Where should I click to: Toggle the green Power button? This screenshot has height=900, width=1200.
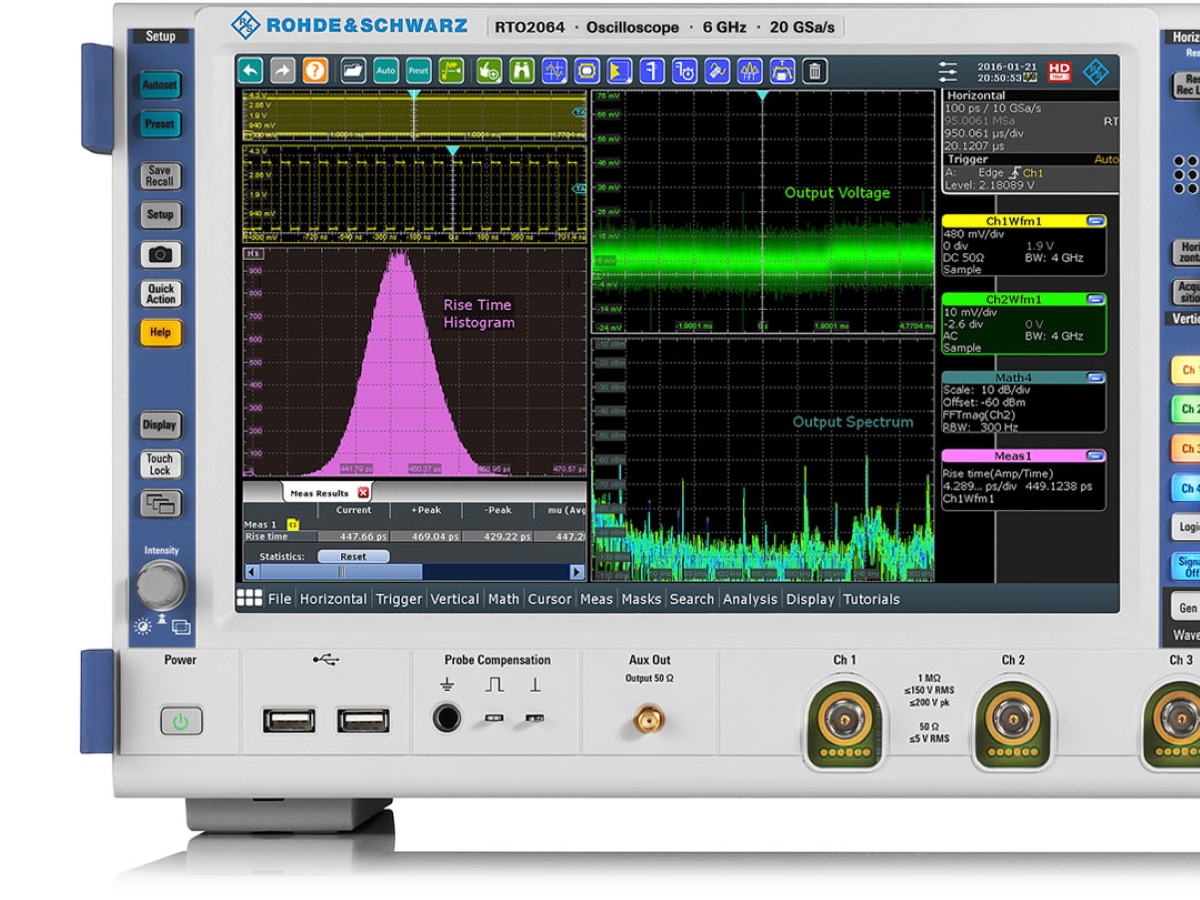coord(181,721)
